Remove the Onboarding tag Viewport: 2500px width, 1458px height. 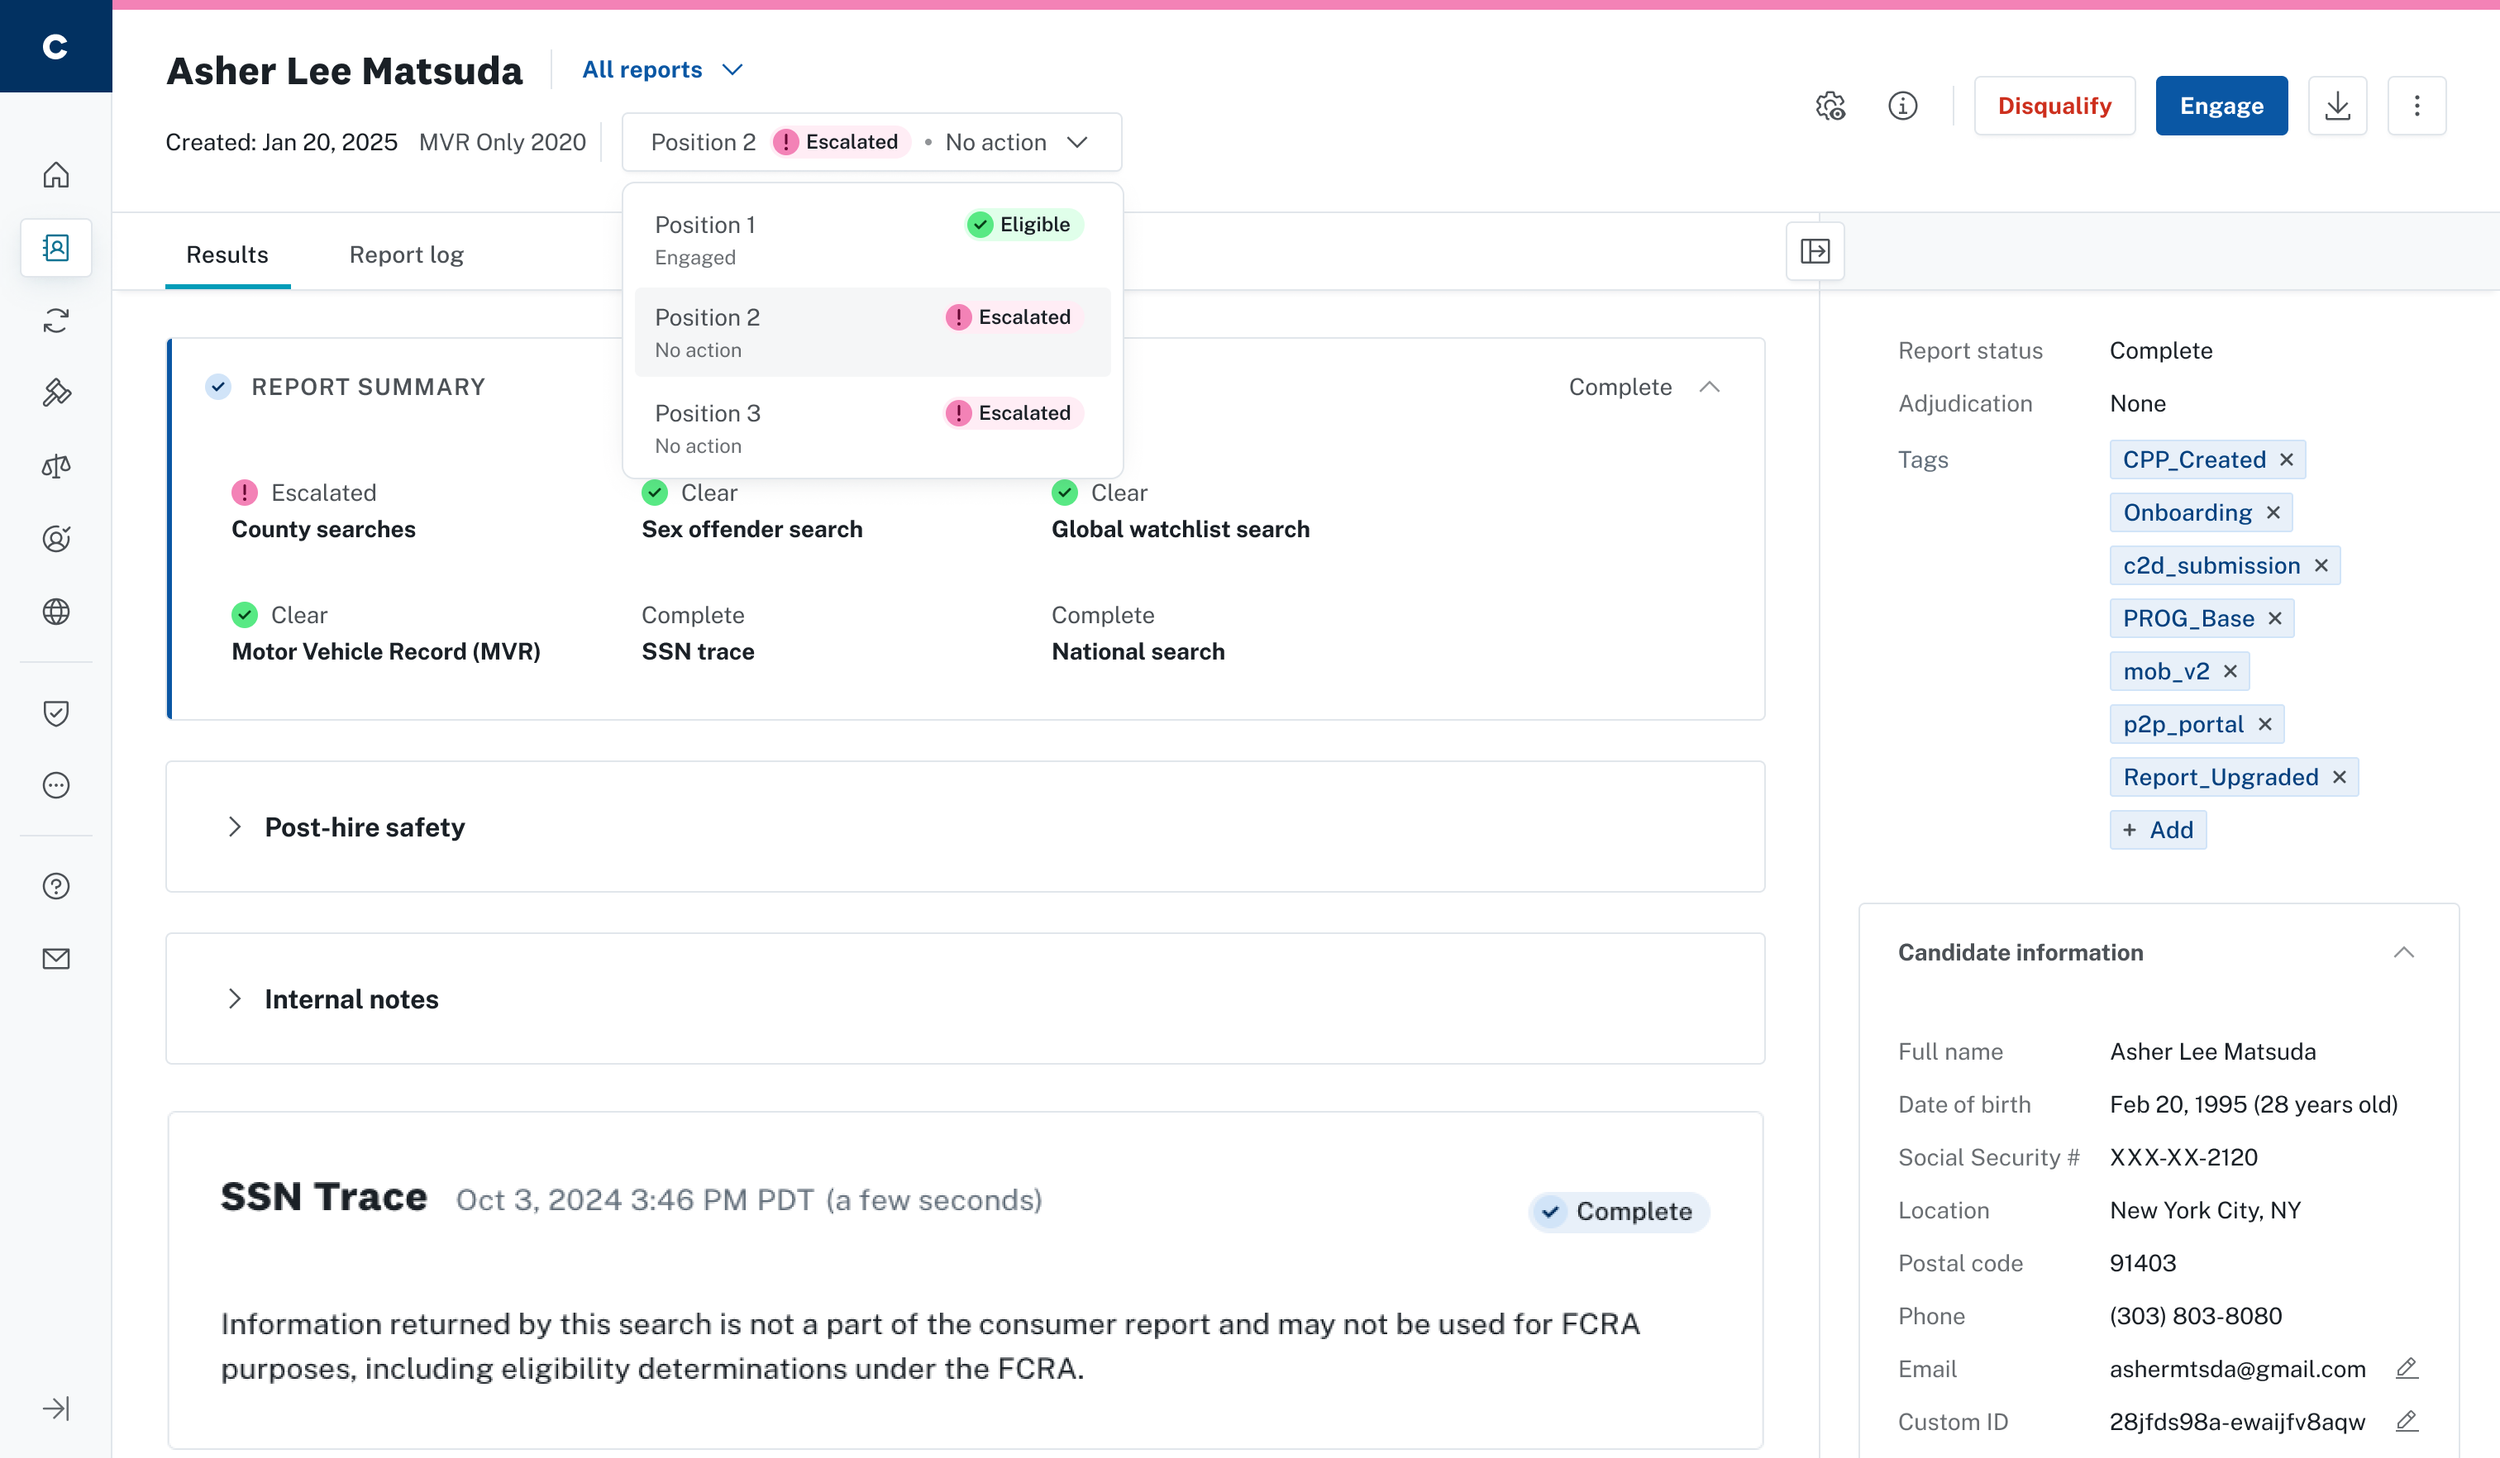pyautogui.click(x=2273, y=513)
